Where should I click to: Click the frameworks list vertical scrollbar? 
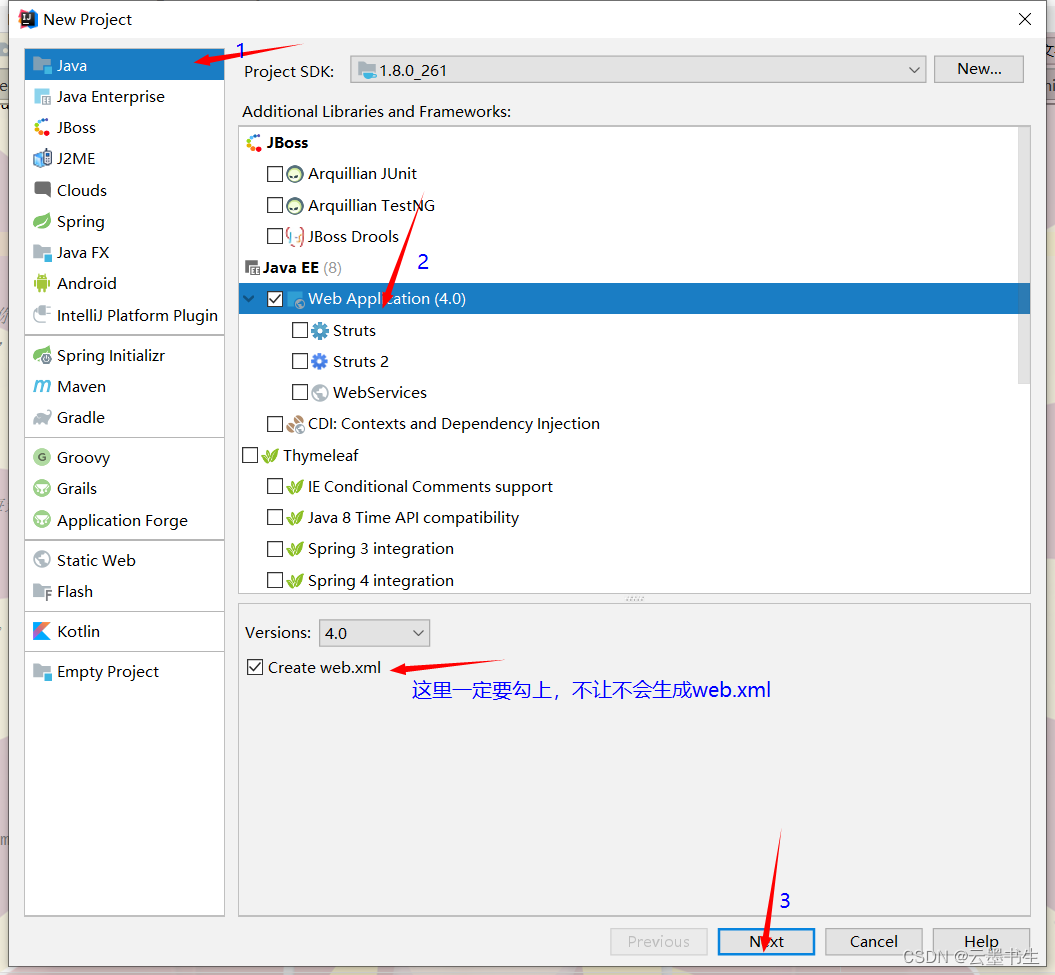point(1024,256)
